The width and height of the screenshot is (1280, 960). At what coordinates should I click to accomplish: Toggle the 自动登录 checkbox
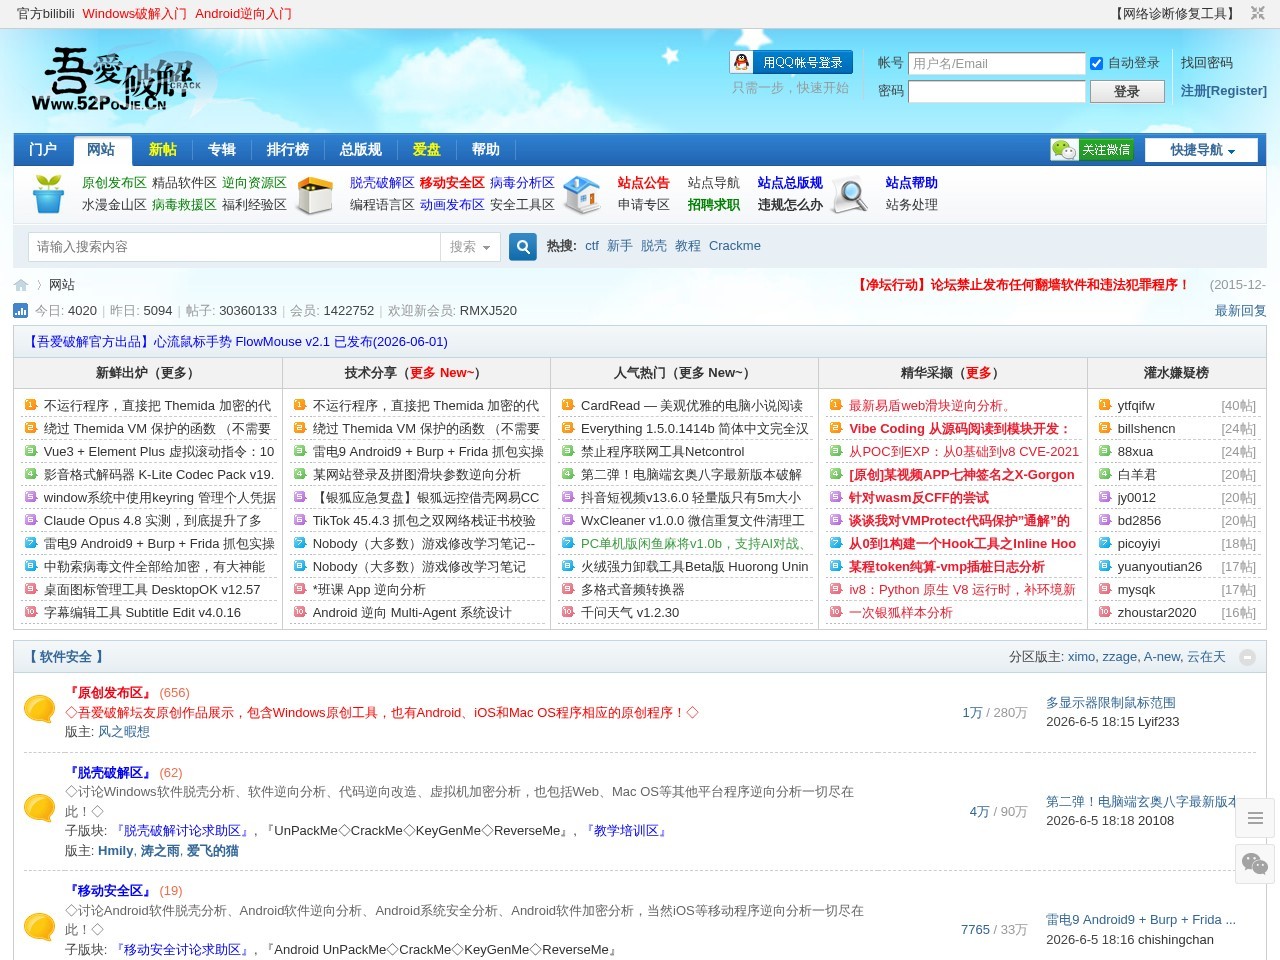[1096, 63]
